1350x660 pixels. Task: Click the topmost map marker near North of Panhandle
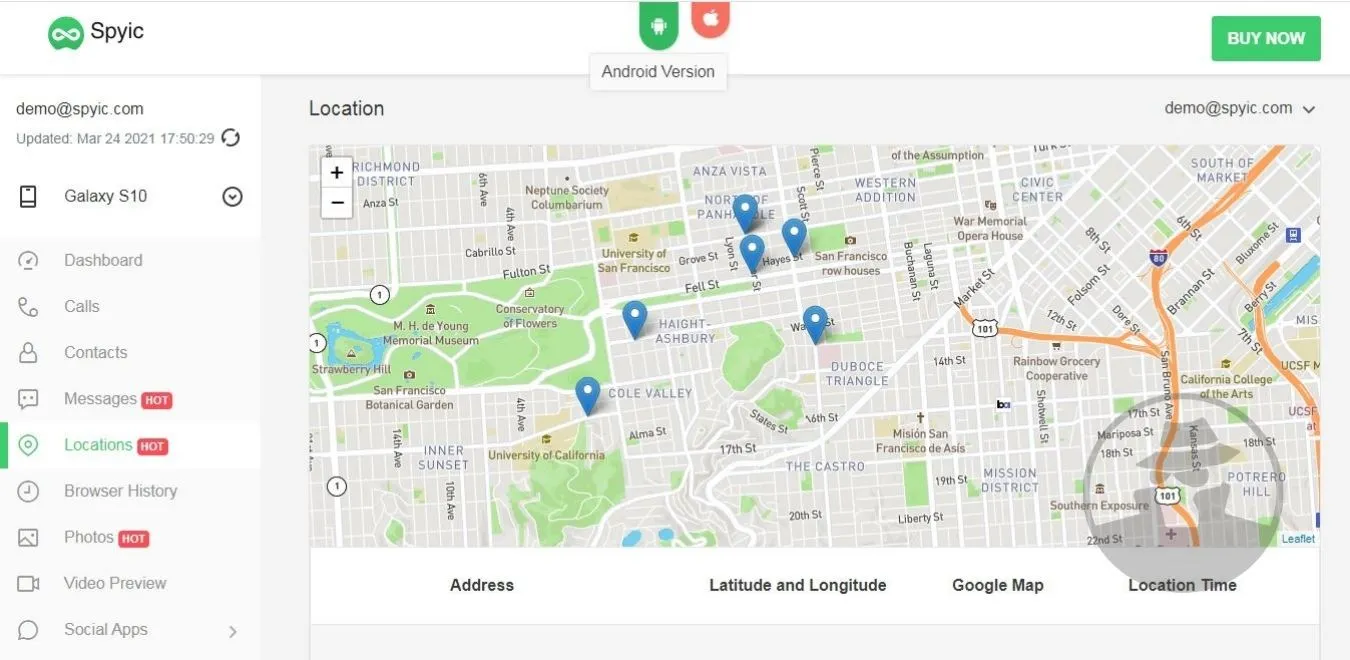[x=744, y=213]
